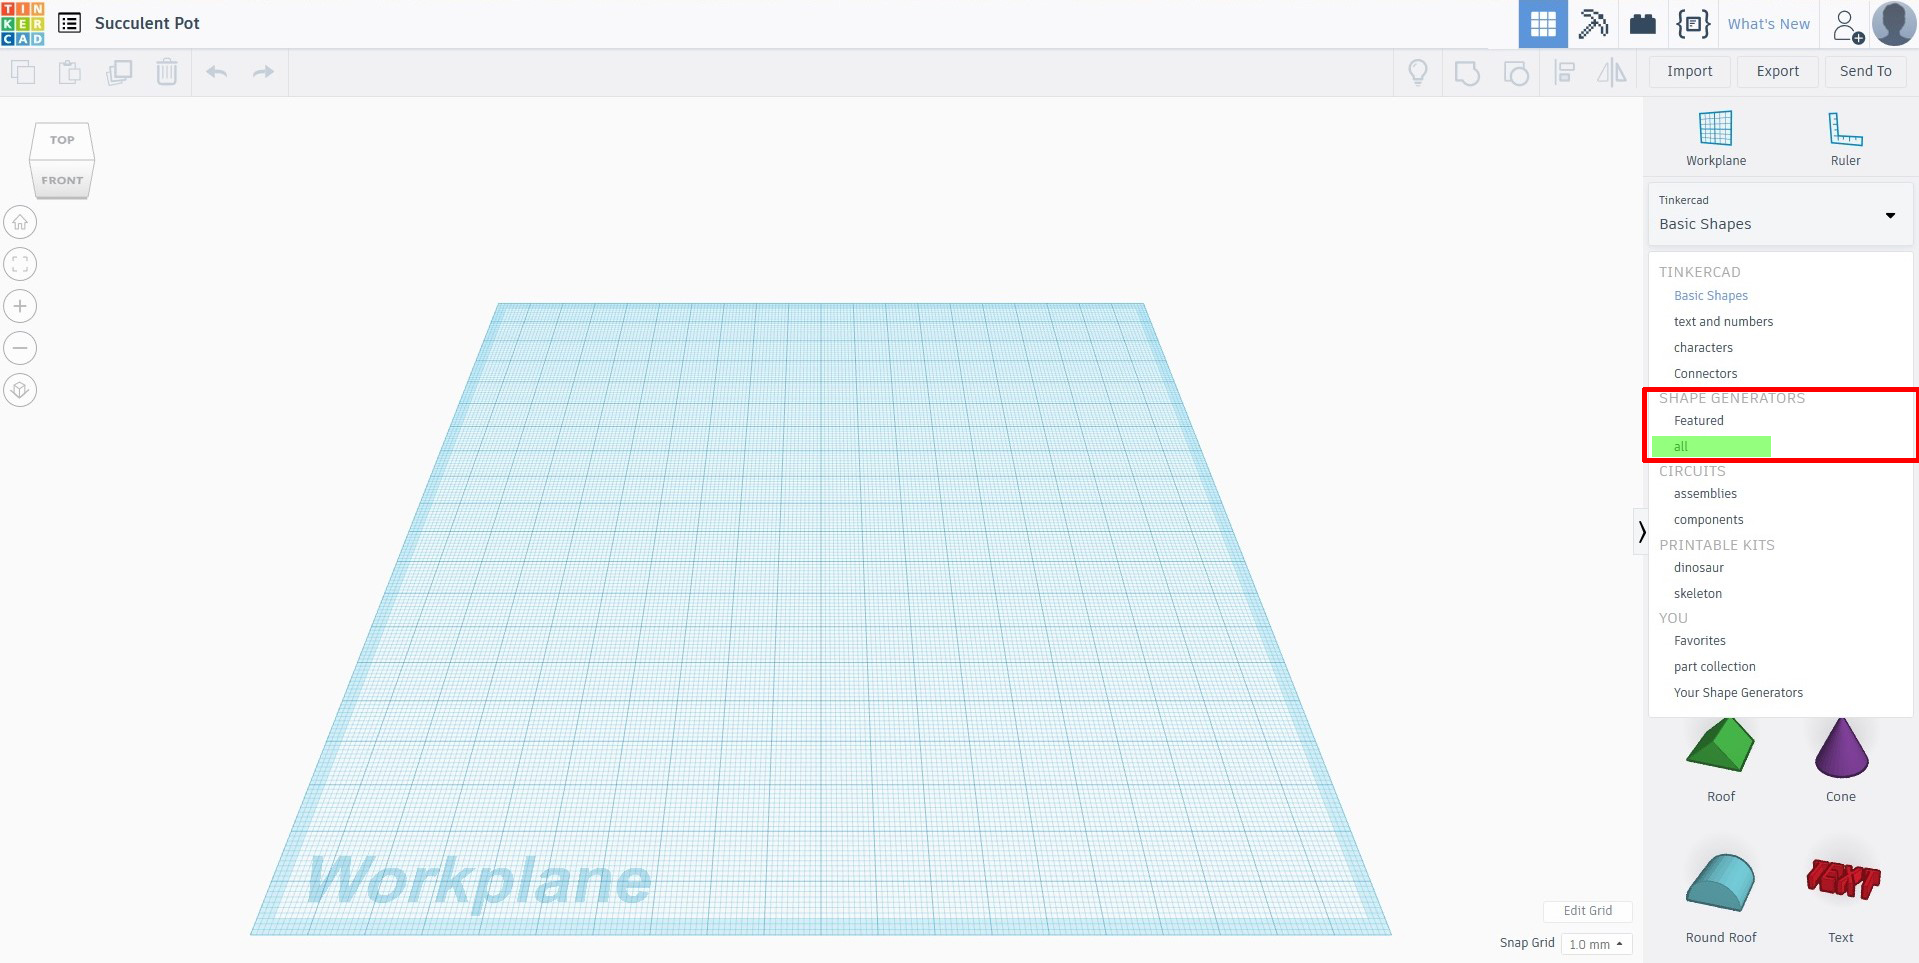
Task: Select skeleton printable kit
Action: tap(1698, 594)
